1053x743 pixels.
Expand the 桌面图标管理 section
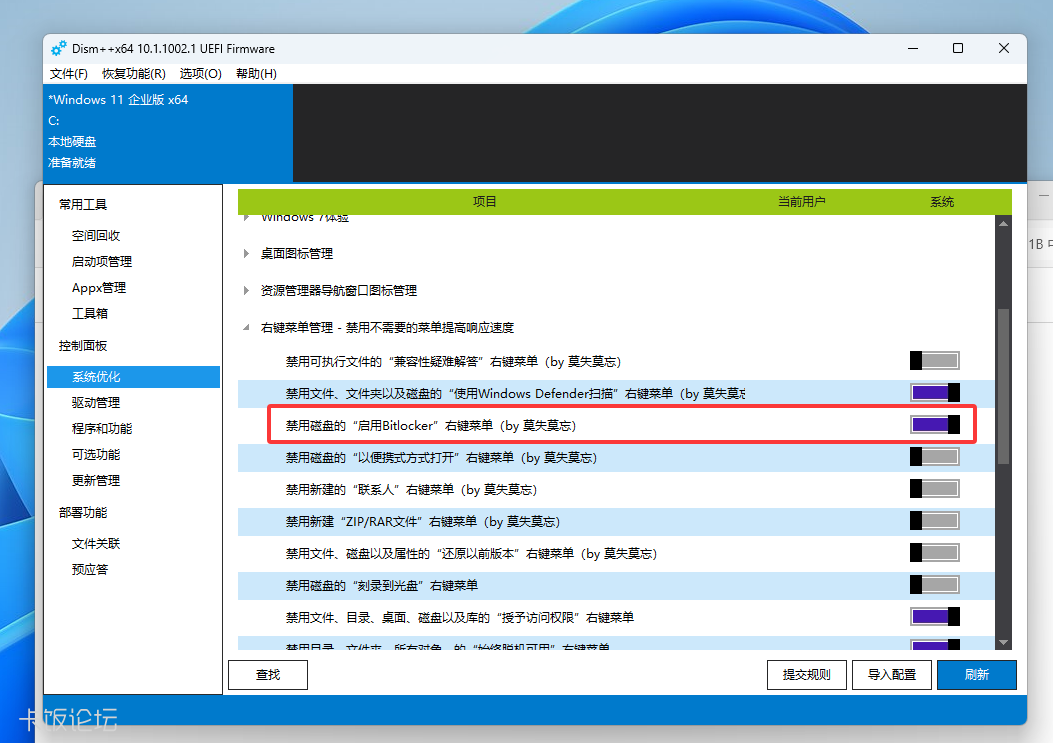coord(245,253)
